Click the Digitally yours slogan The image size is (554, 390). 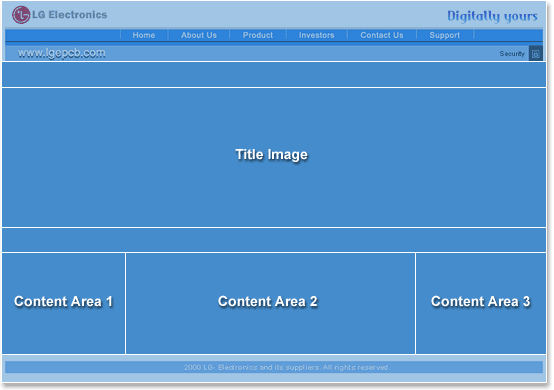pos(493,16)
